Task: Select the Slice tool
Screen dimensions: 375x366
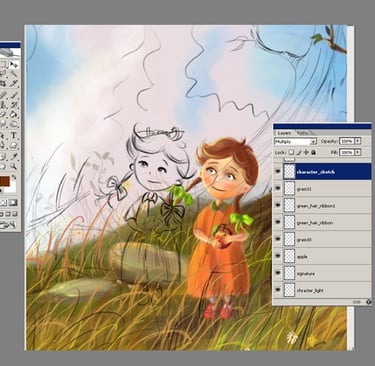Action: (14, 83)
